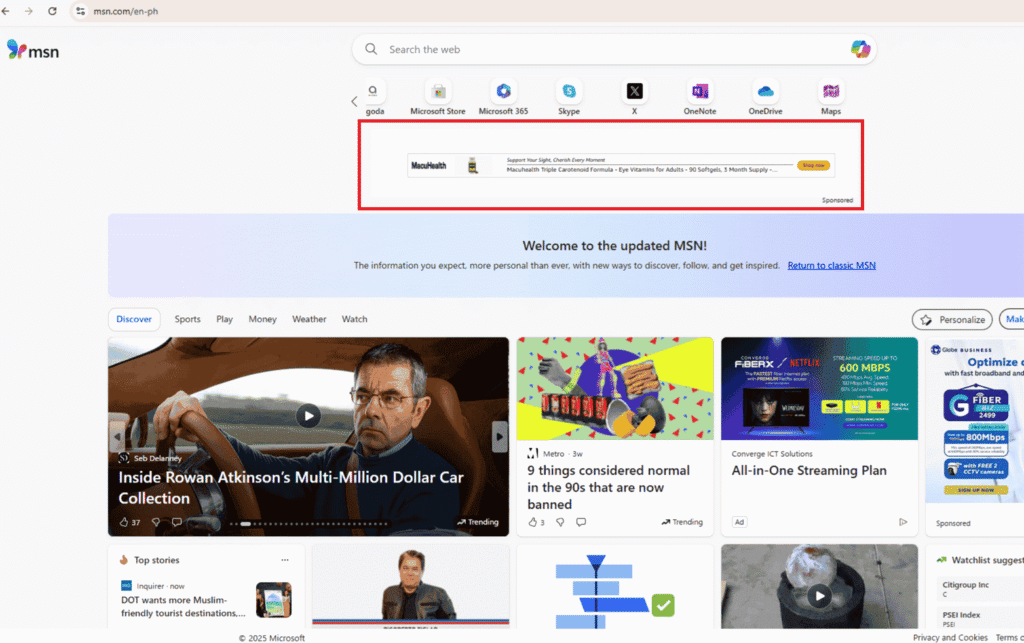
Task: Toggle the heart reaction on the Rowan Atkinson story
Action: (155, 521)
